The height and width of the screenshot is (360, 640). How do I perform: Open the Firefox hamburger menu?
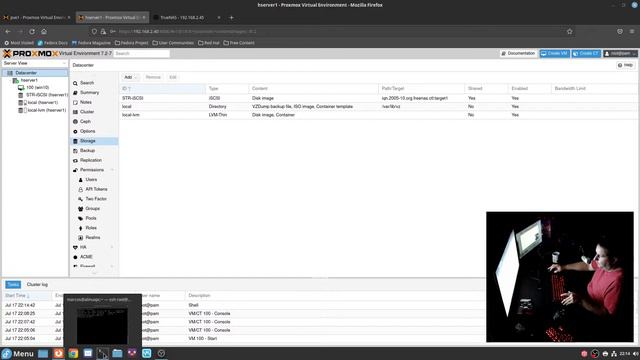[632, 31]
